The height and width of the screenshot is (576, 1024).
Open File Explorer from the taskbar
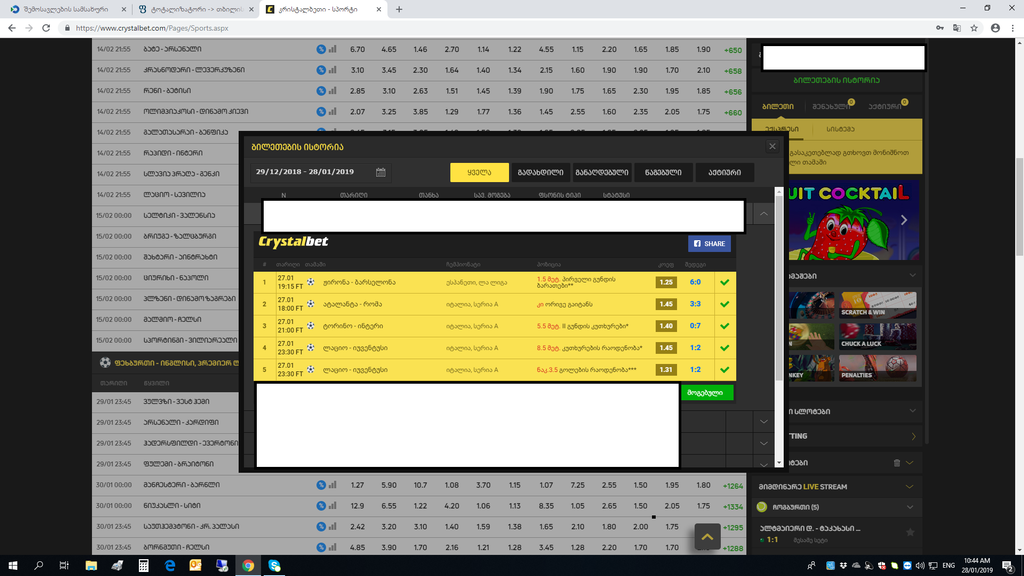91,566
